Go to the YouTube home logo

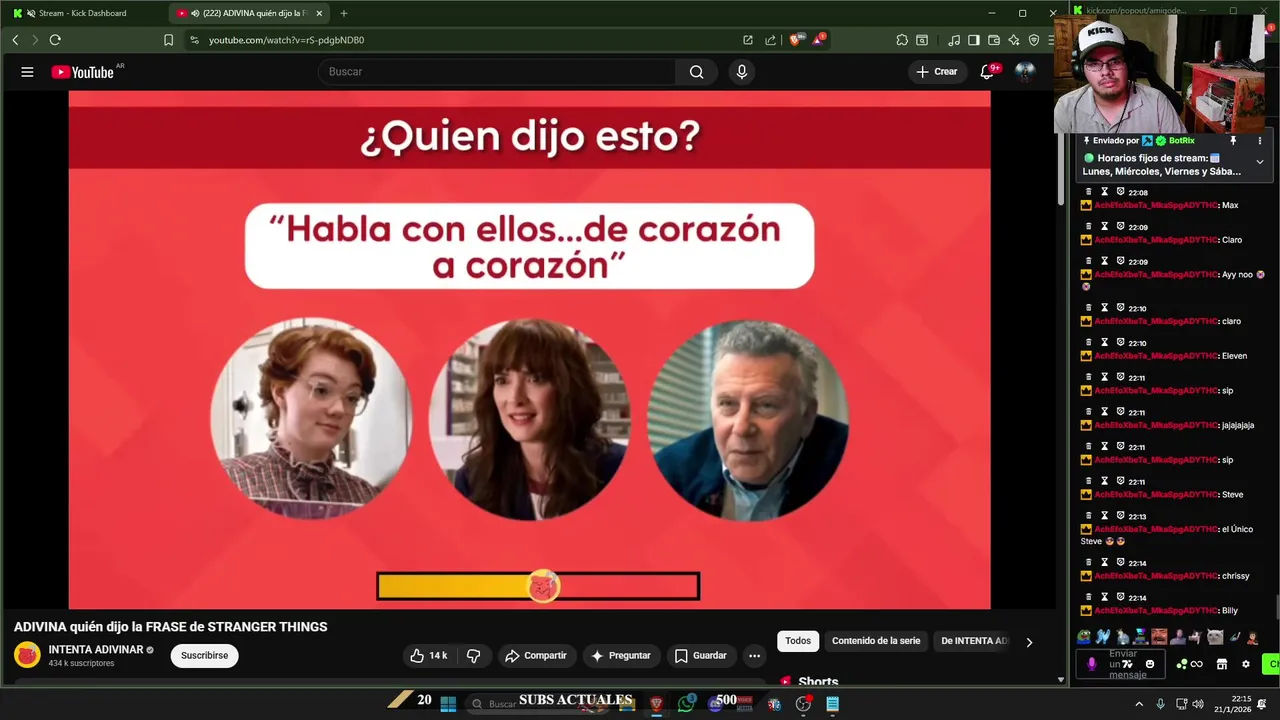[x=83, y=72]
